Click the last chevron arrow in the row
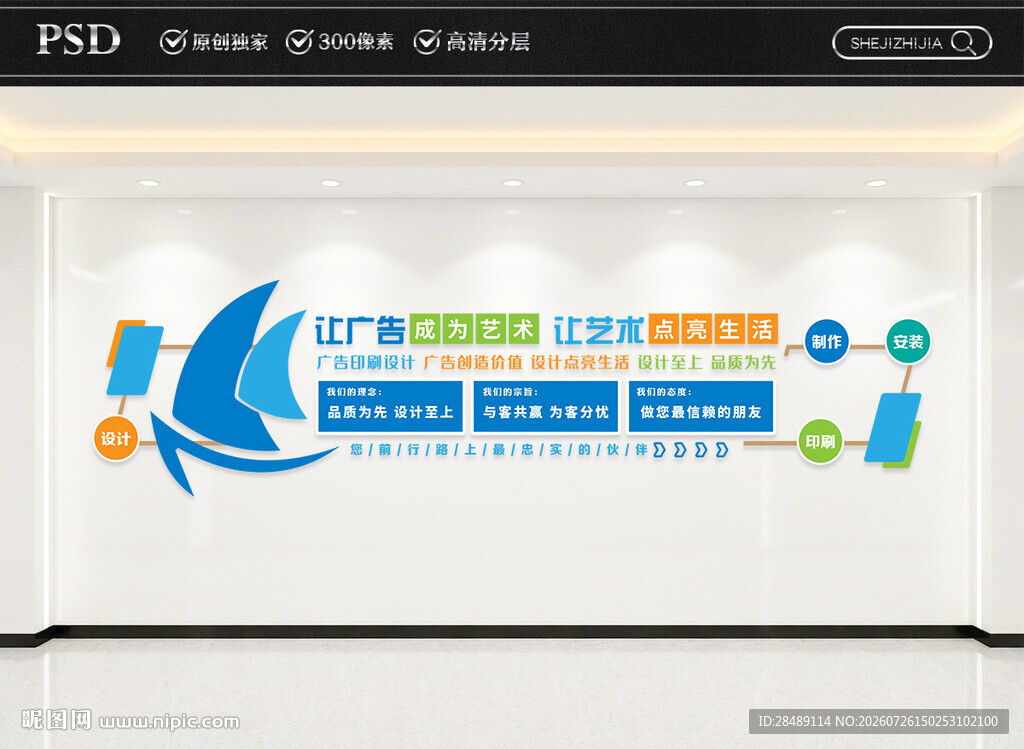This screenshot has width=1024, height=749. point(722,449)
